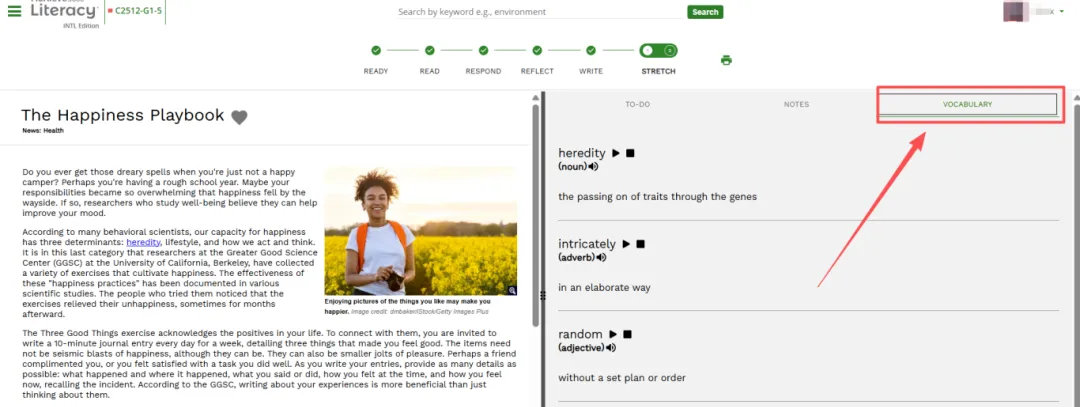This screenshot has height=407, width=1080.
Task: Click the green Search button
Action: (705, 12)
